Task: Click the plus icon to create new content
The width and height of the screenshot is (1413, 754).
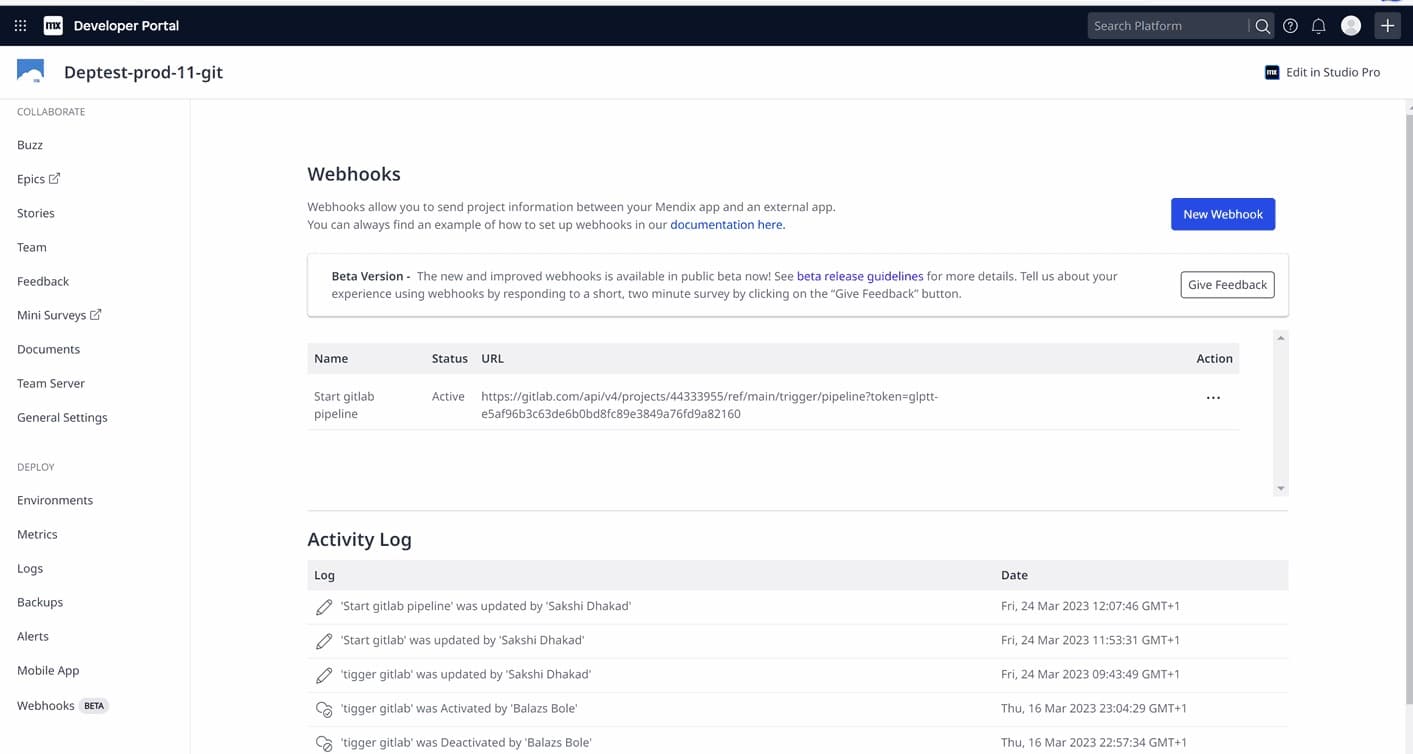Action: [x=1387, y=25]
